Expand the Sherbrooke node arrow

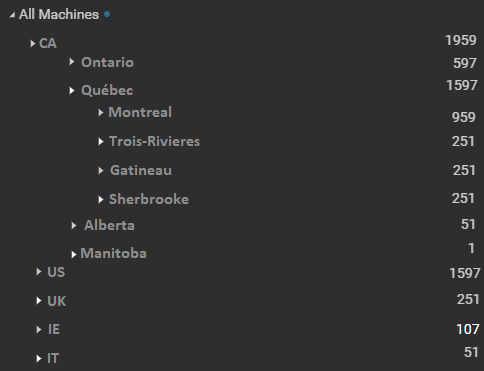click(x=101, y=200)
